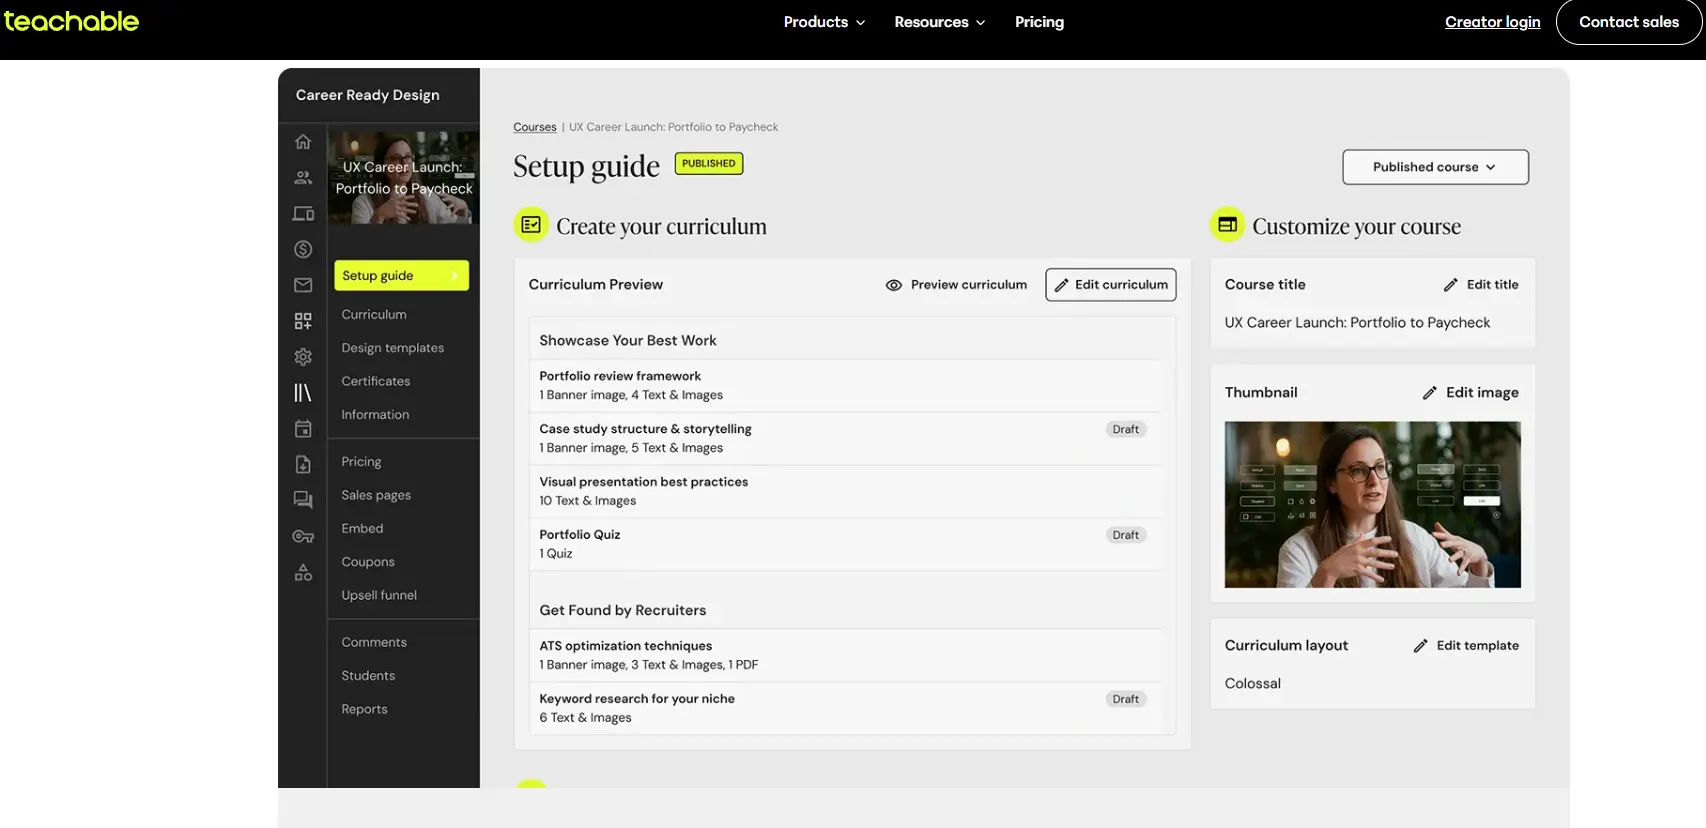Click the pencil icon next to Edit title
Image resolution: width=1706 pixels, height=828 pixels.
pos(1451,285)
